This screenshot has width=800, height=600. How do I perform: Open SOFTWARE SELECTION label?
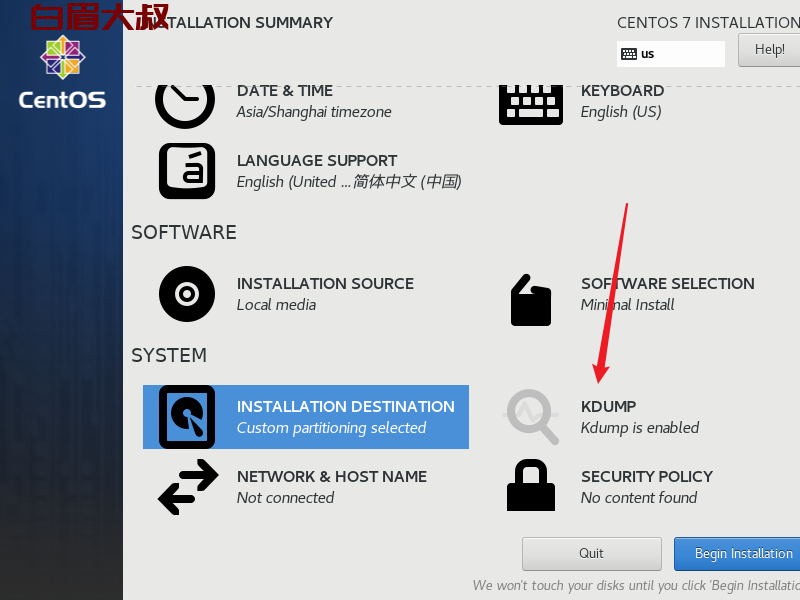[x=668, y=284]
